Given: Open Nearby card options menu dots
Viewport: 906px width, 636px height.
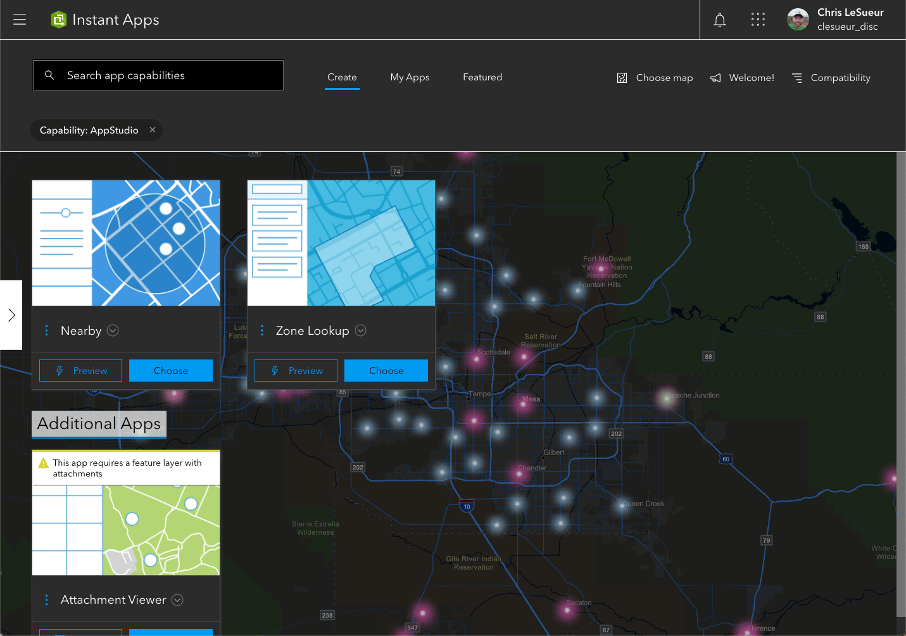Looking at the screenshot, I should (x=47, y=330).
